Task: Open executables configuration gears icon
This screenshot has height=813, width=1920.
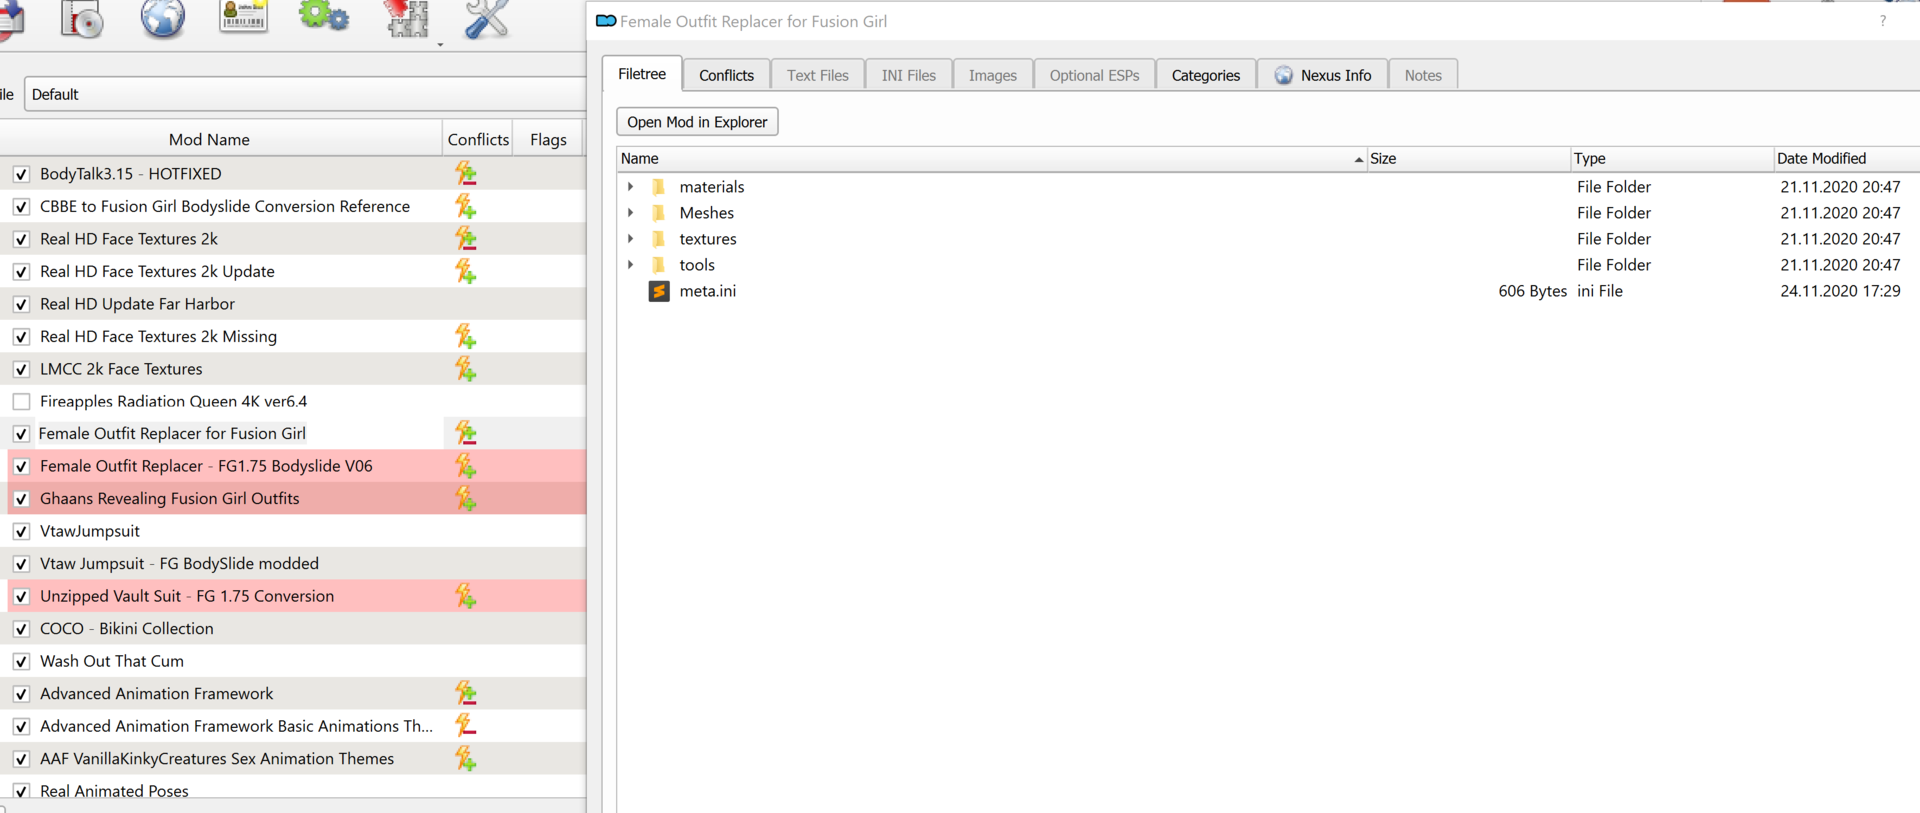Action: click(324, 16)
